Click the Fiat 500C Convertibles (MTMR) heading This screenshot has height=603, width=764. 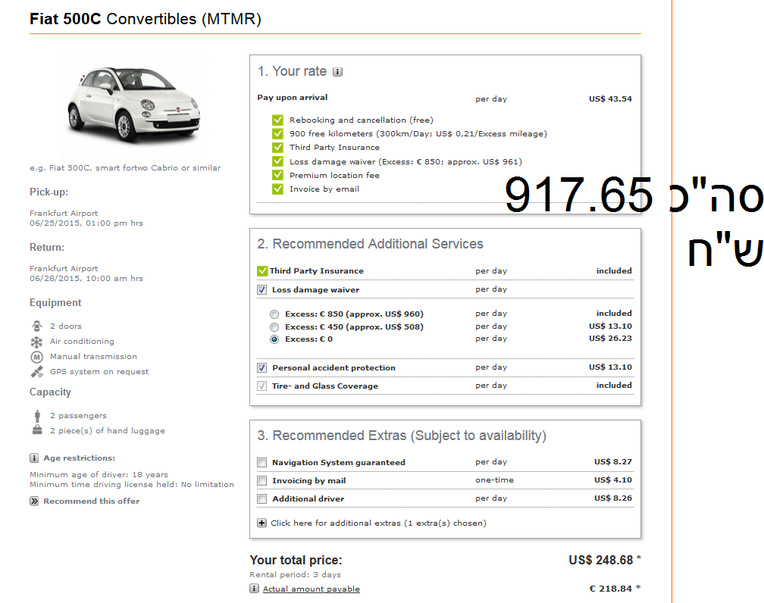(145, 19)
